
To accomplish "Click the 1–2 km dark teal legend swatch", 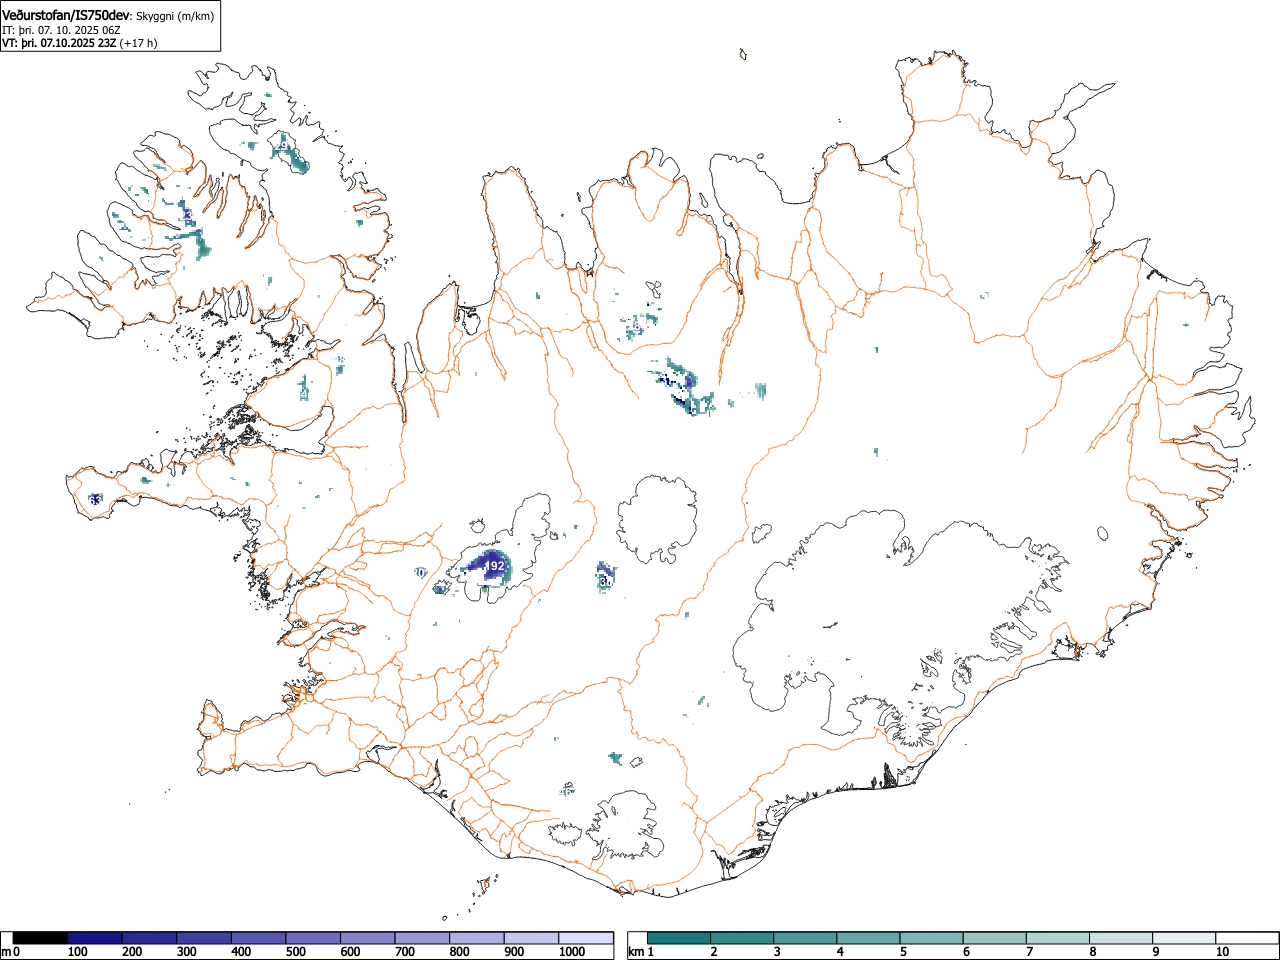I will (x=680, y=938).
